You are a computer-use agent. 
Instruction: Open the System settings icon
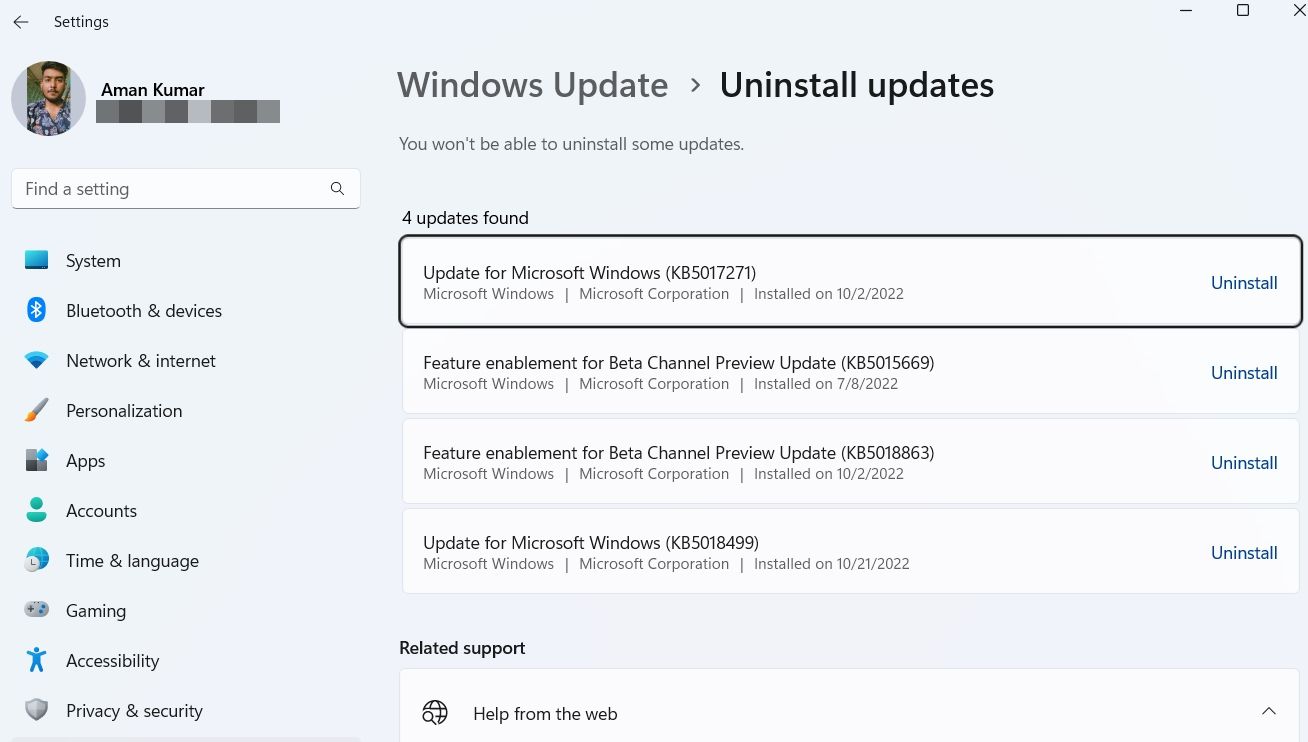point(37,260)
